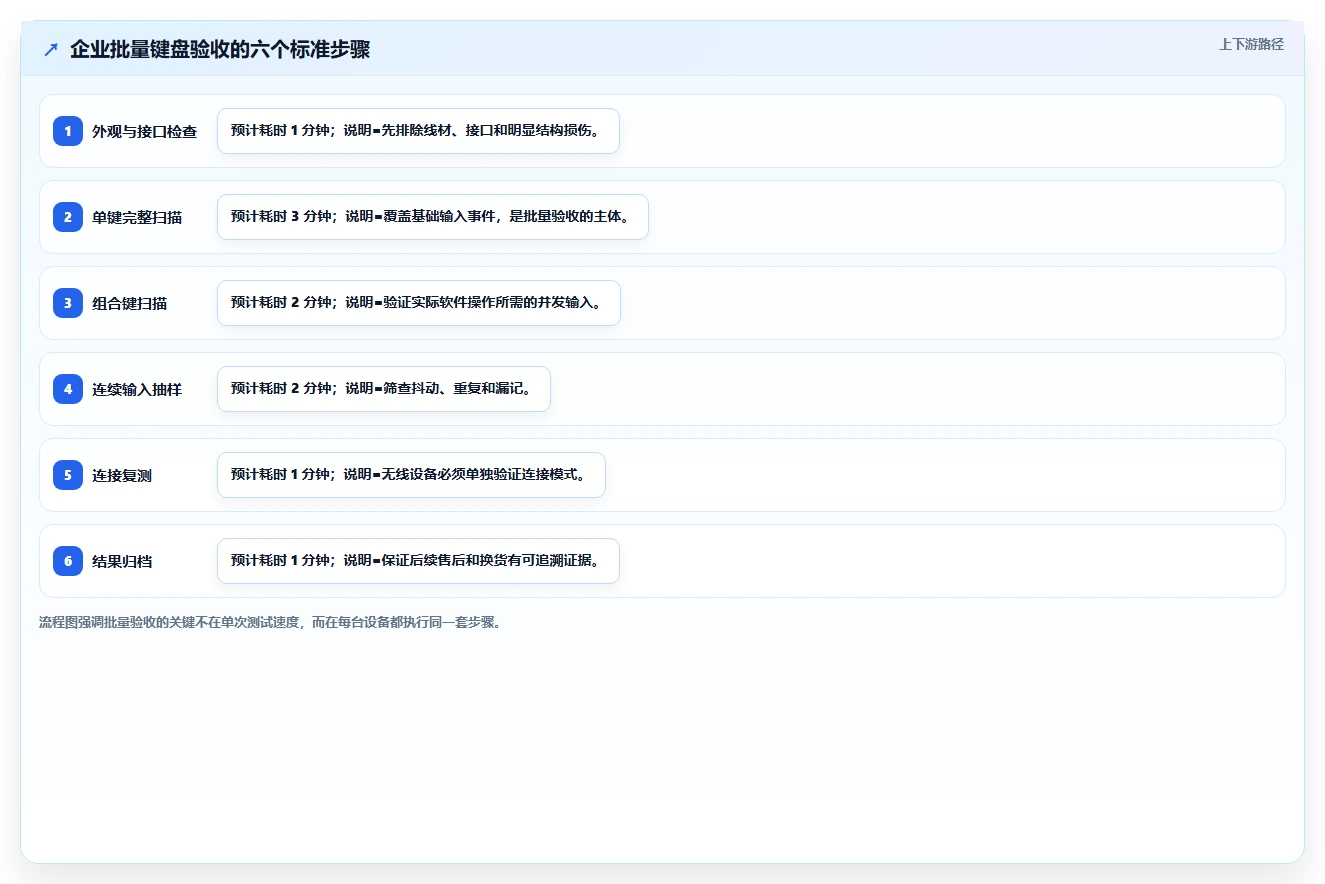
Task: Select the 组合键扫描 step label
Action: tap(130, 304)
